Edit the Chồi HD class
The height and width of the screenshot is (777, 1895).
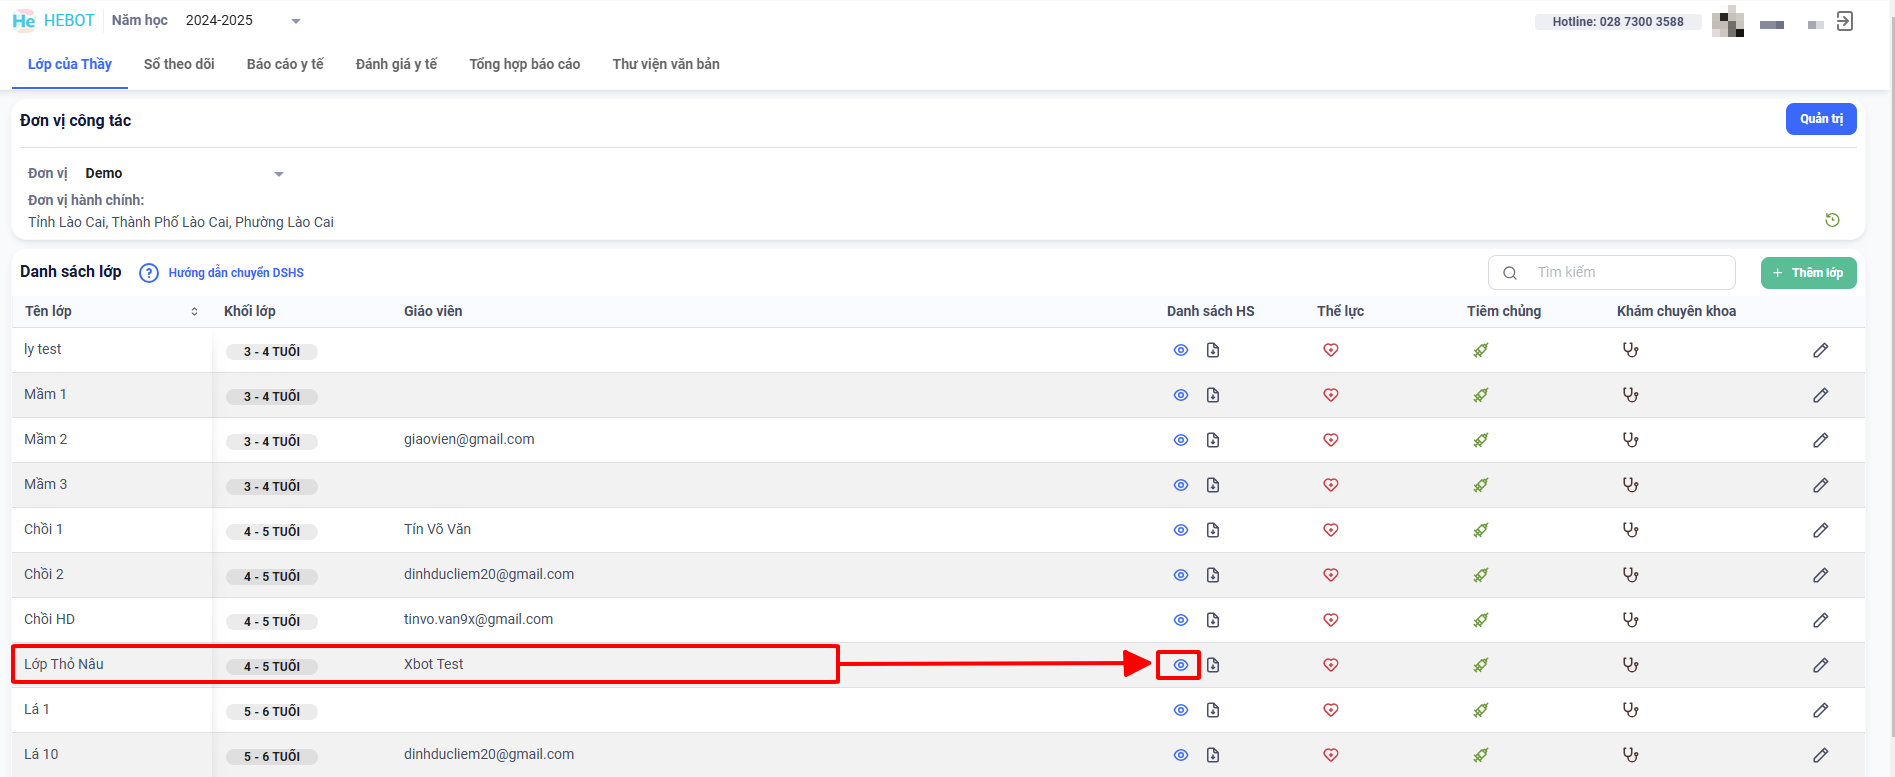1820,620
